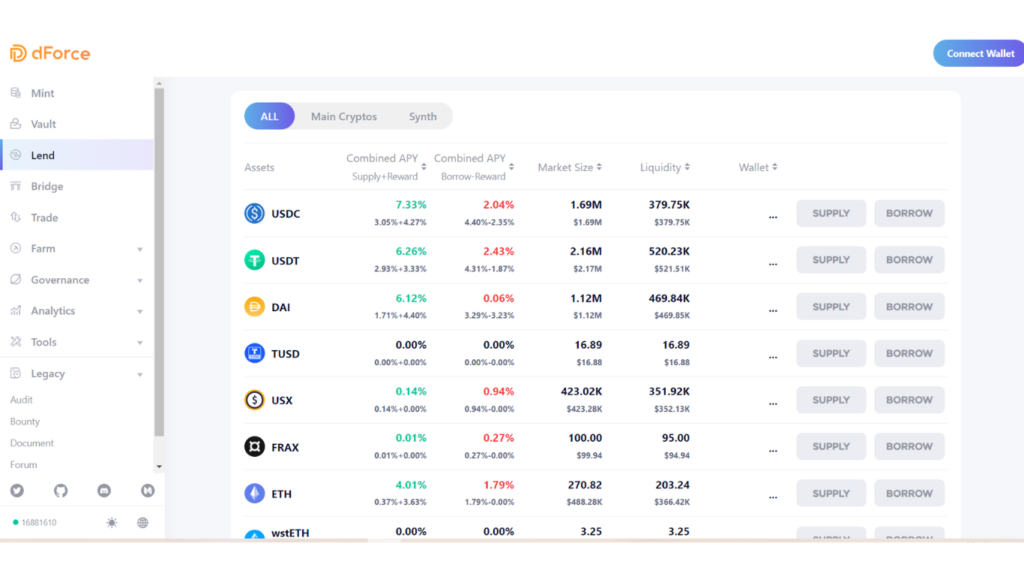
Task: Sort by Liquidity column
Action: [x=665, y=168]
